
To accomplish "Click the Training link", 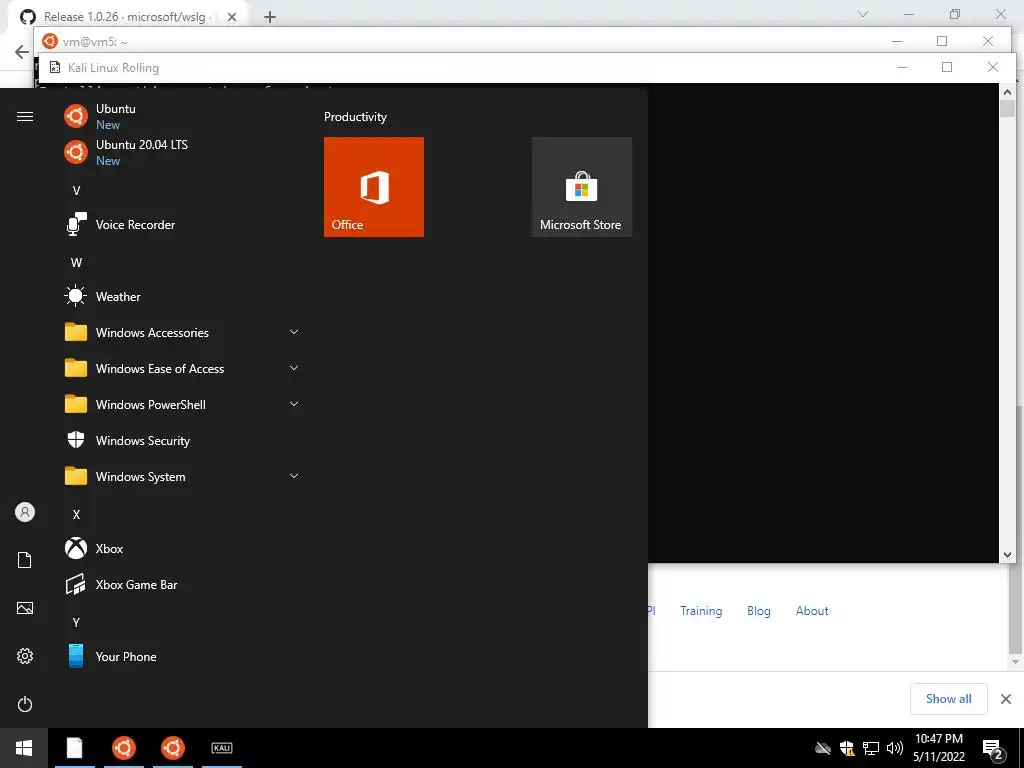I will click(701, 611).
